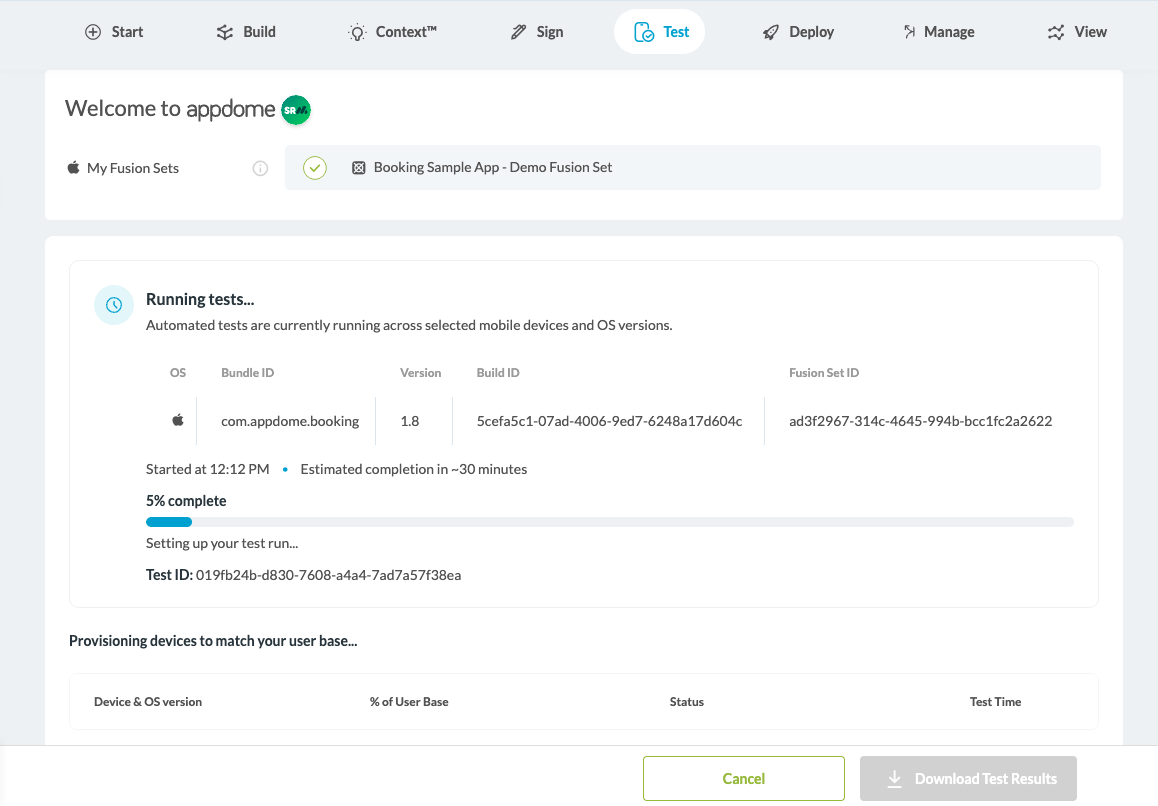This screenshot has height=806, width=1158.
Task: Click the My Fusion Sets label
Action: click(x=133, y=168)
